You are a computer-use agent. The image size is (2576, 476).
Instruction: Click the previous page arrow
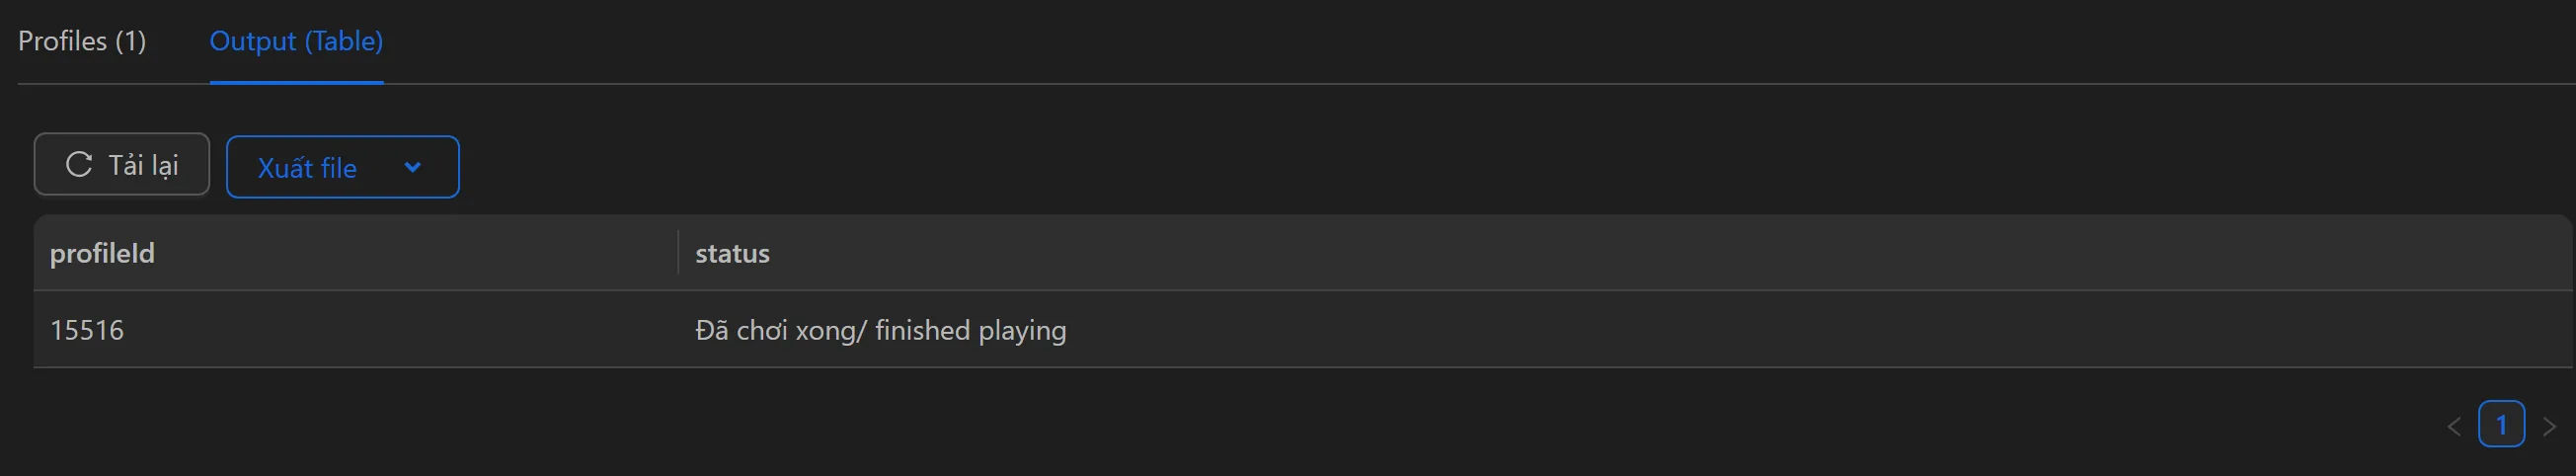tap(2454, 426)
